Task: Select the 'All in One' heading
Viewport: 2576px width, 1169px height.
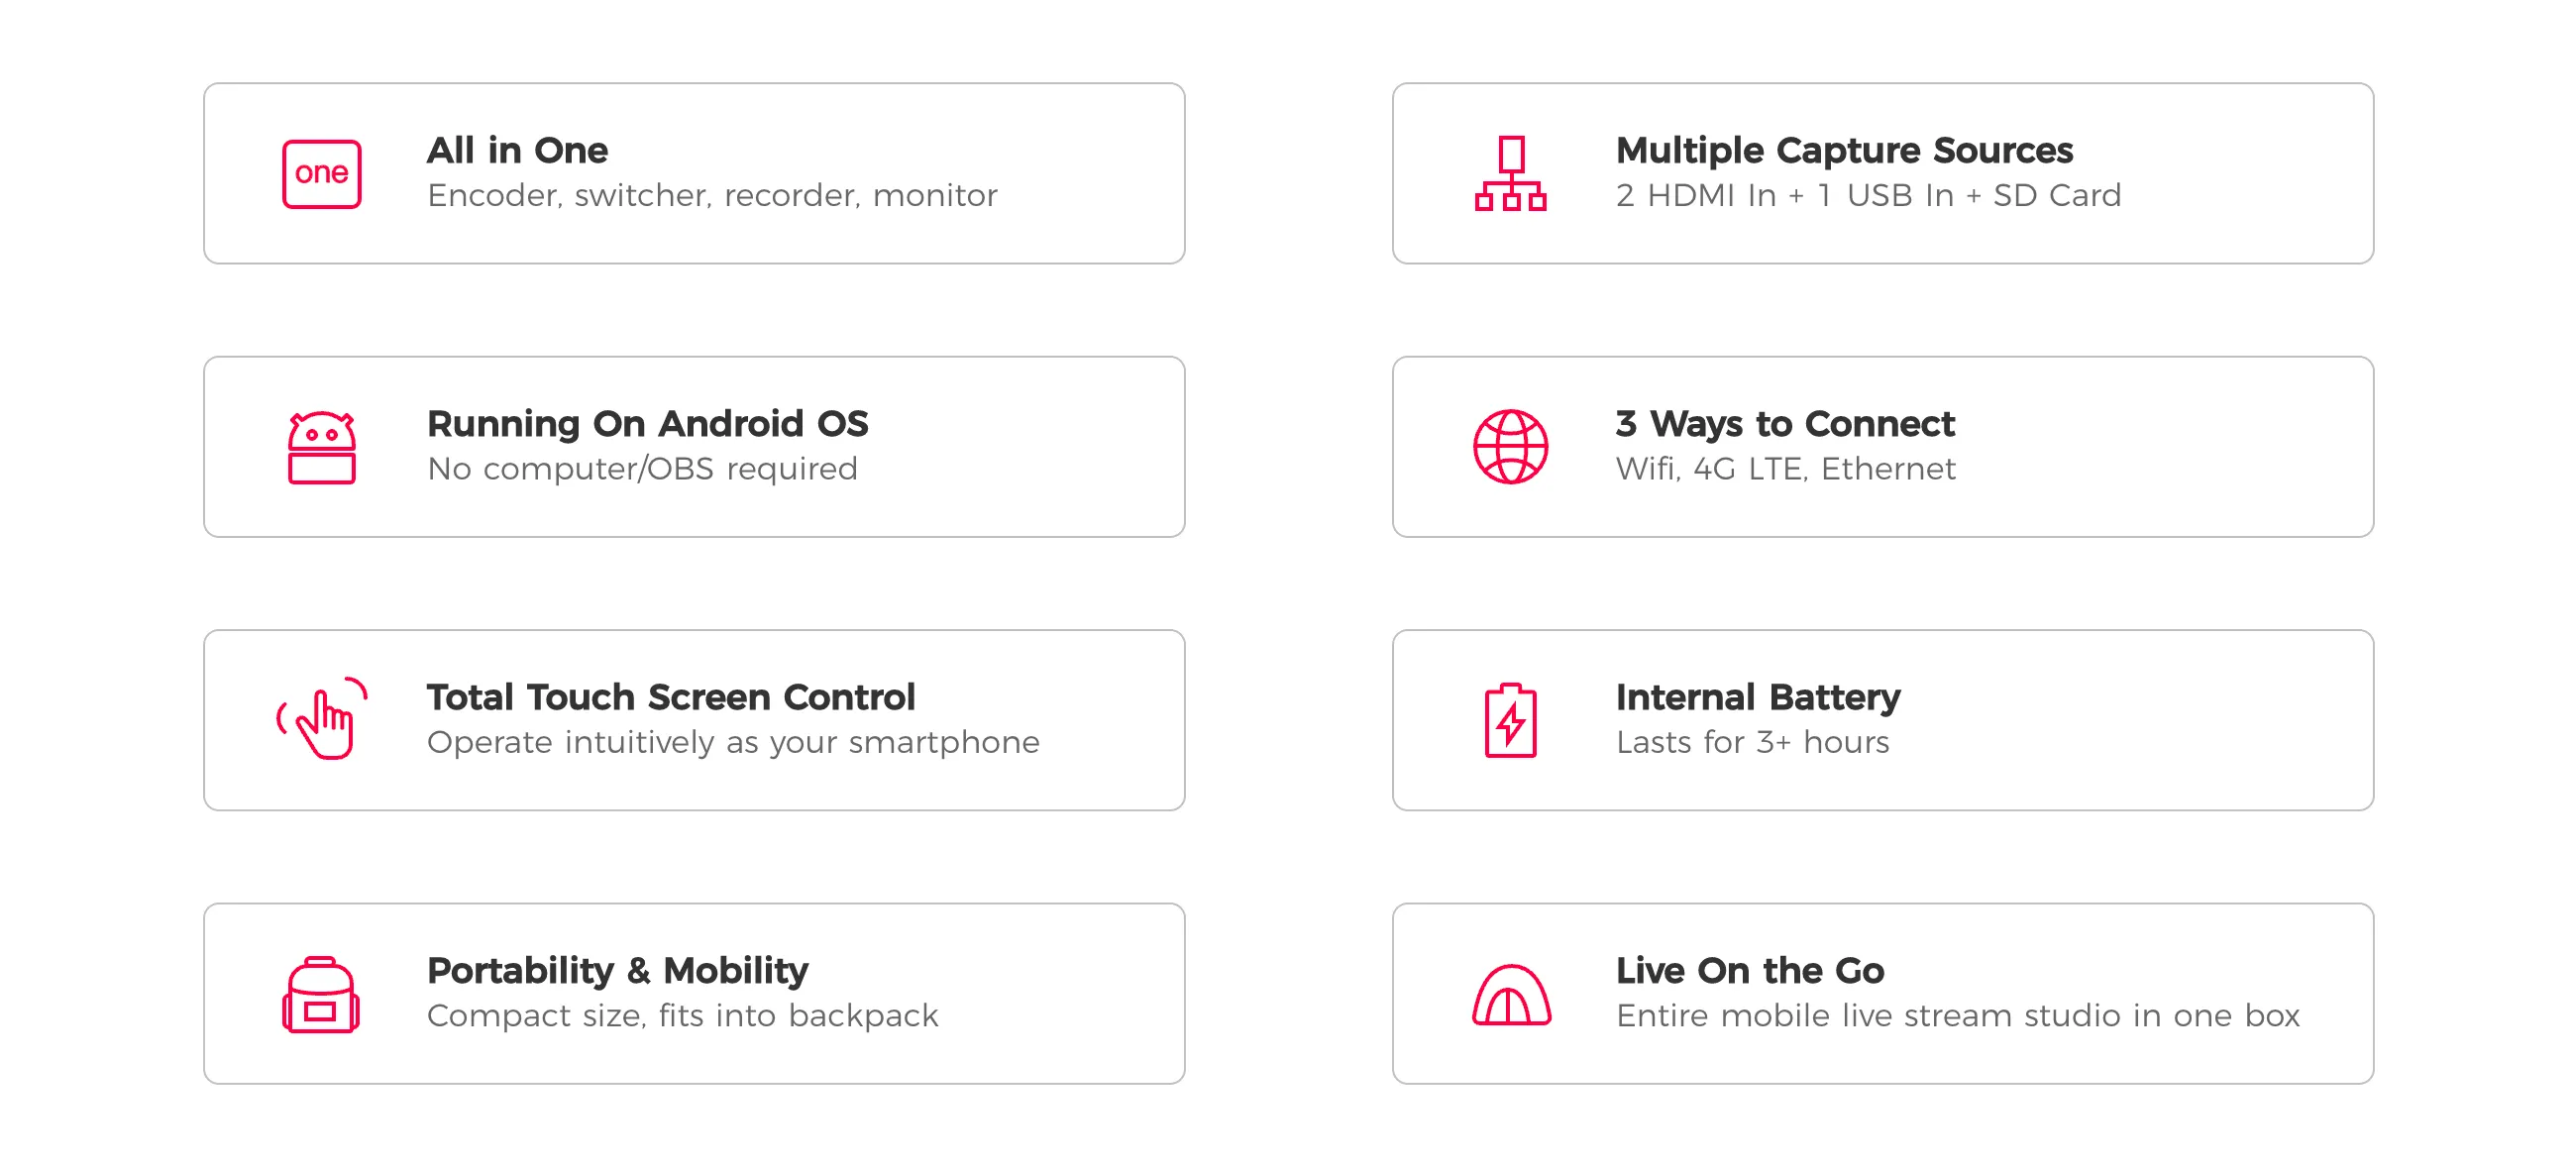Action: tap(517, 150)
